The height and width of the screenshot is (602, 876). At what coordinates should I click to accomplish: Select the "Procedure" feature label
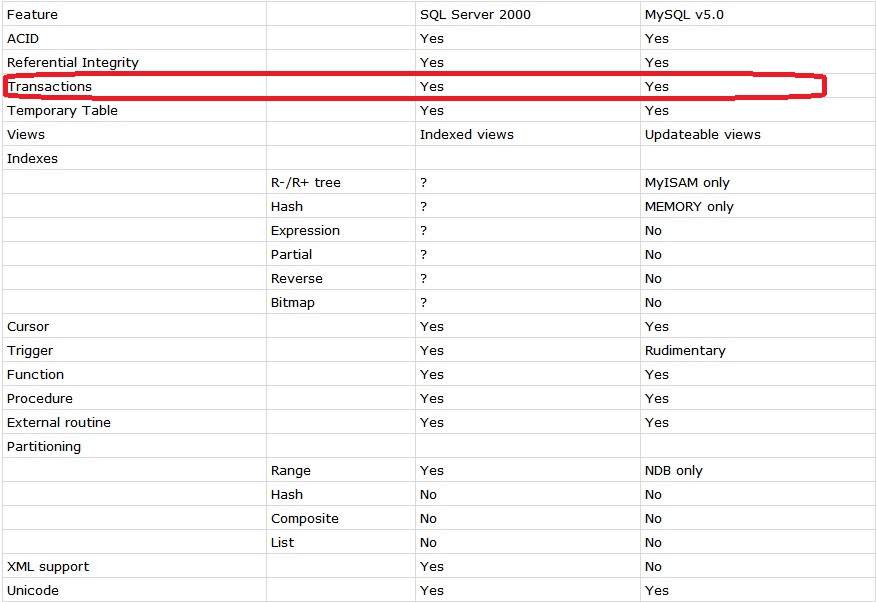(x=40, y=399)
